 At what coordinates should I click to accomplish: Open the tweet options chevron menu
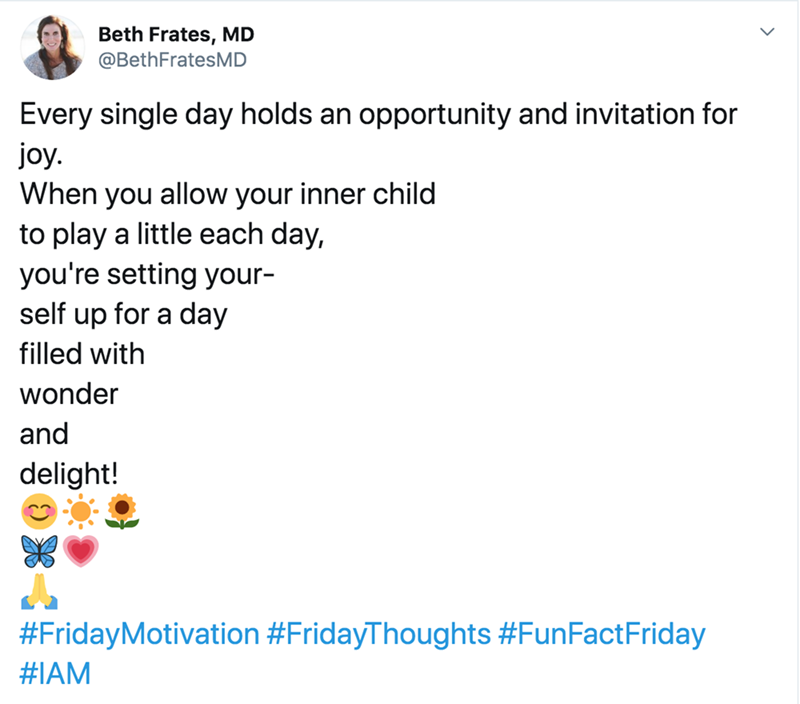click(x=768, y=34)
